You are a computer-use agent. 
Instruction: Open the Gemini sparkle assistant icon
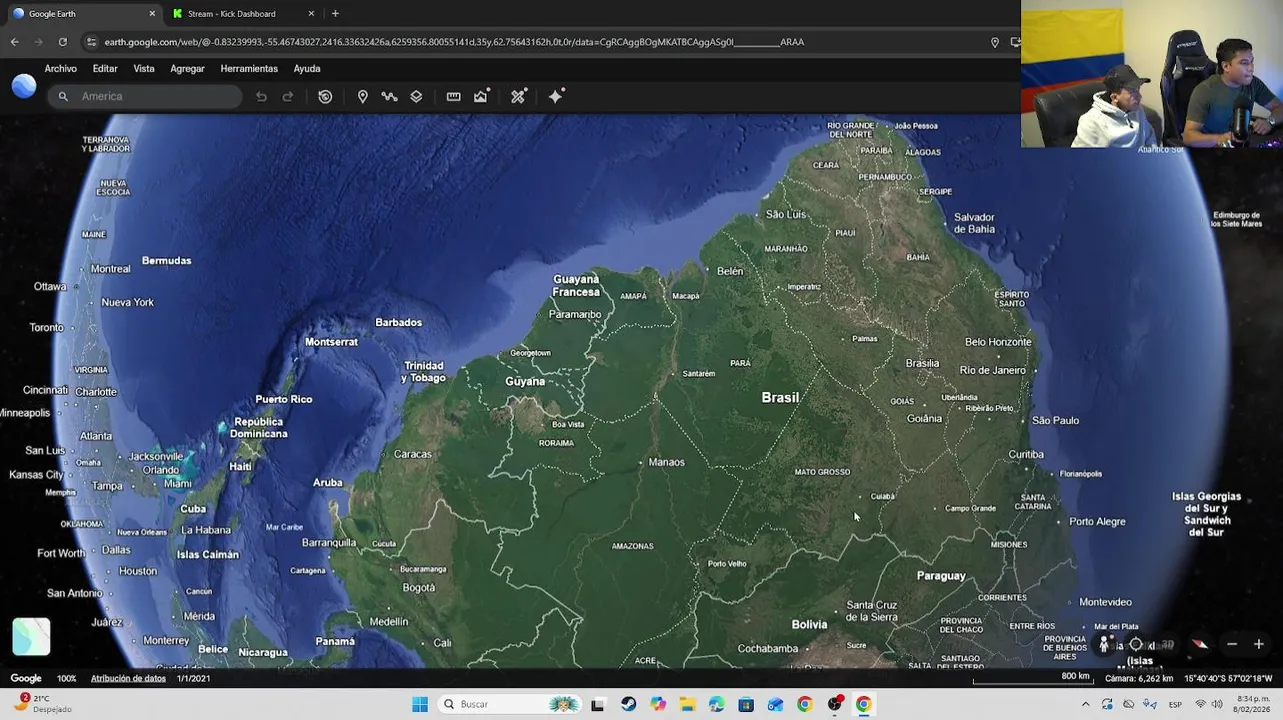[556, 96]
